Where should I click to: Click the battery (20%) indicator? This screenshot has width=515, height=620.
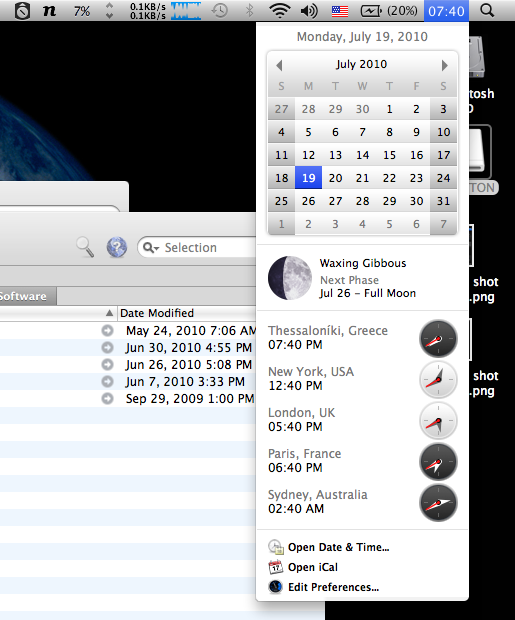click(x=389, y=11)
